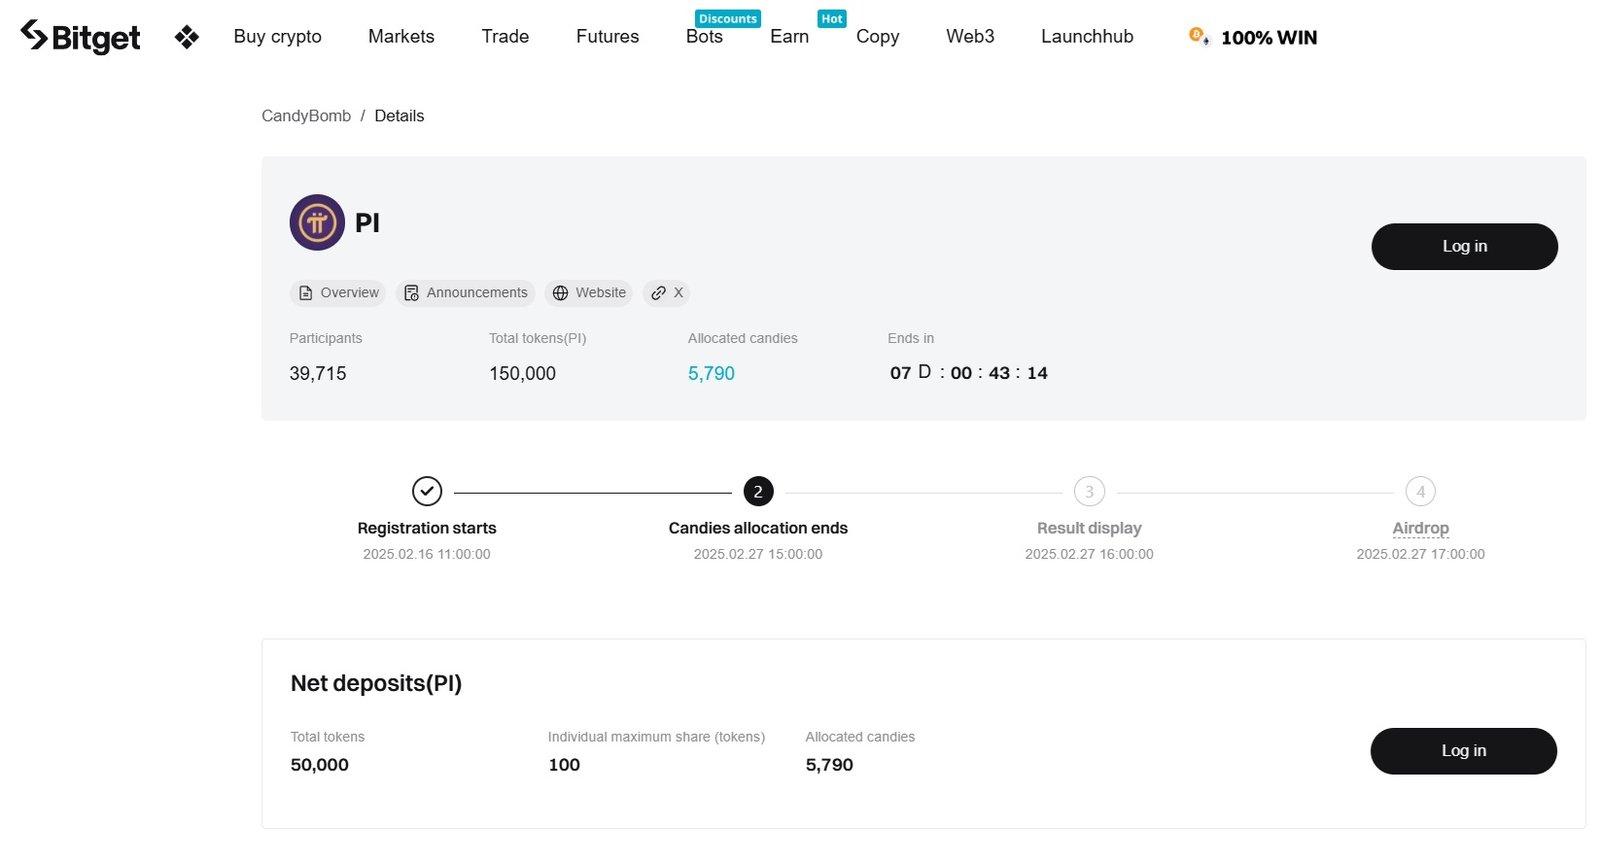Click the Candies allocation ends label
1600x857 pixels.
[x=758, y=528]
